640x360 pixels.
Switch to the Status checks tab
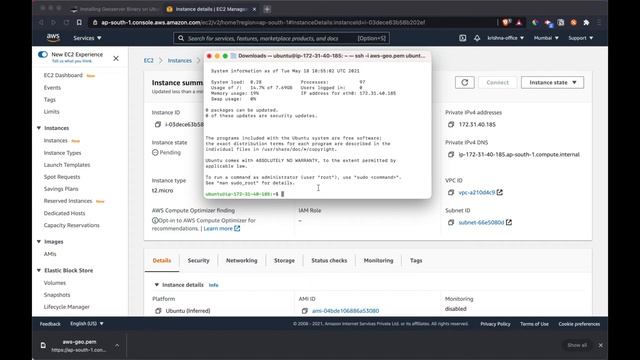(x=329, y=260)
